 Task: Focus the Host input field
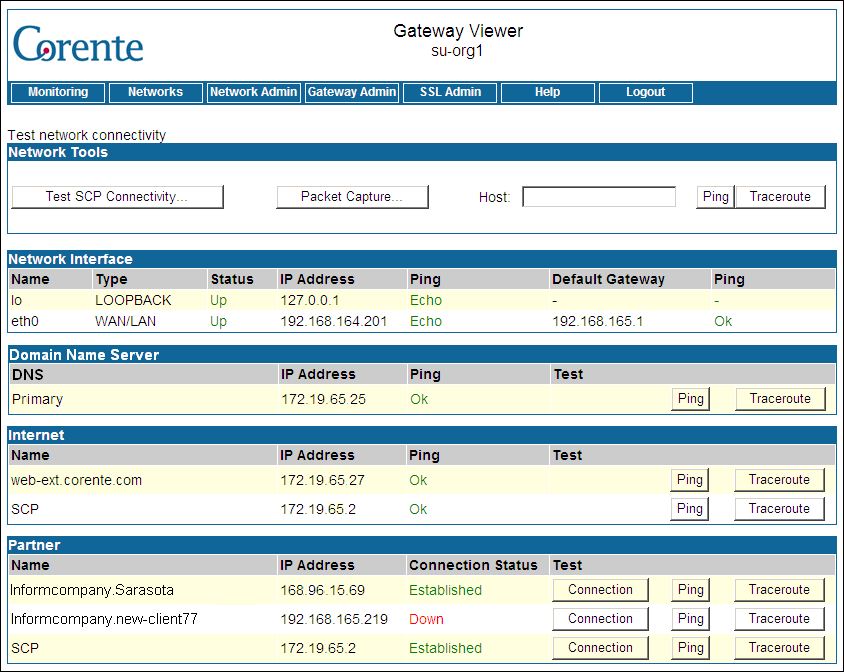599,197
